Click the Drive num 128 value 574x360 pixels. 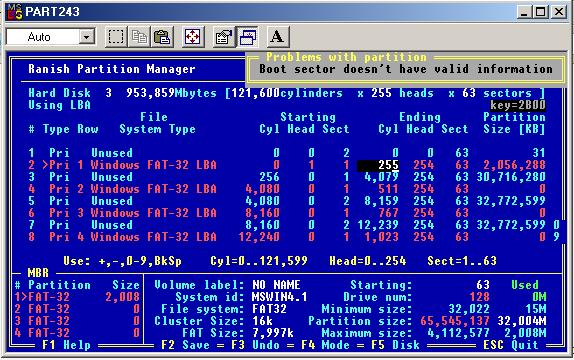(480, 297)
